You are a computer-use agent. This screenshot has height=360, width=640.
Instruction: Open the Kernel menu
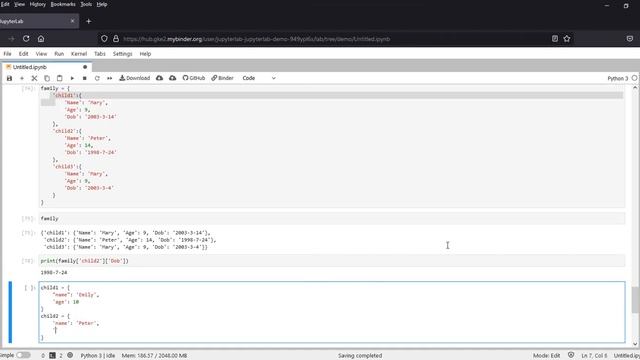(x=79, y=53)
